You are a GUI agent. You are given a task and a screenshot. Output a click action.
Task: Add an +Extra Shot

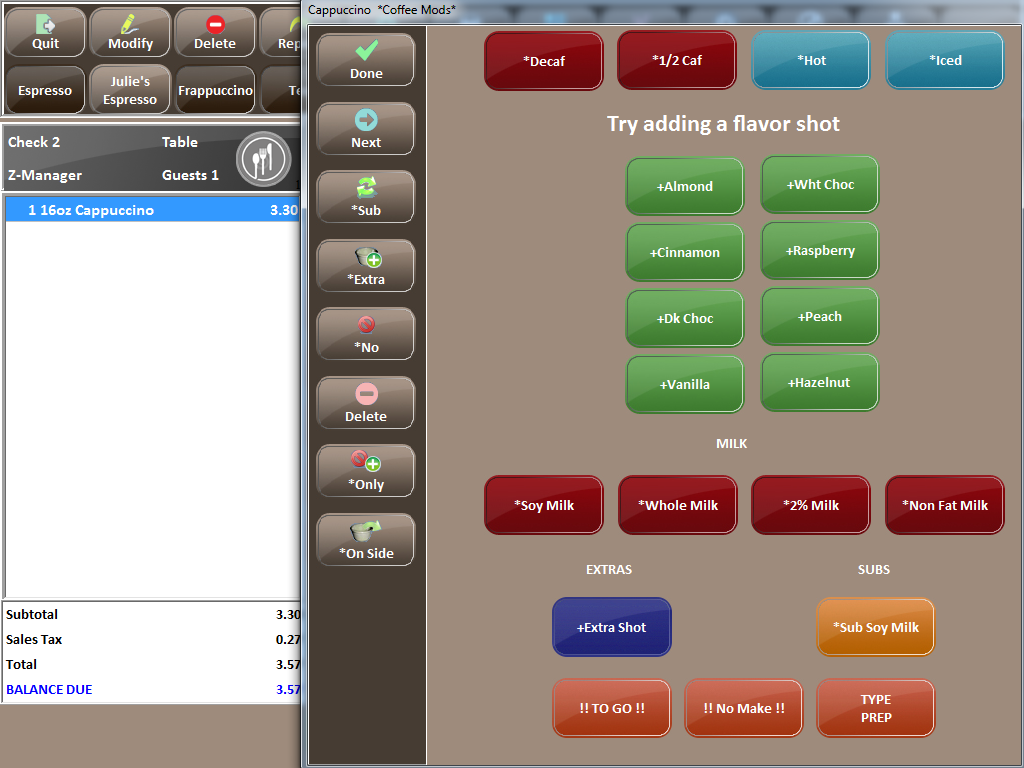point(611,627)
